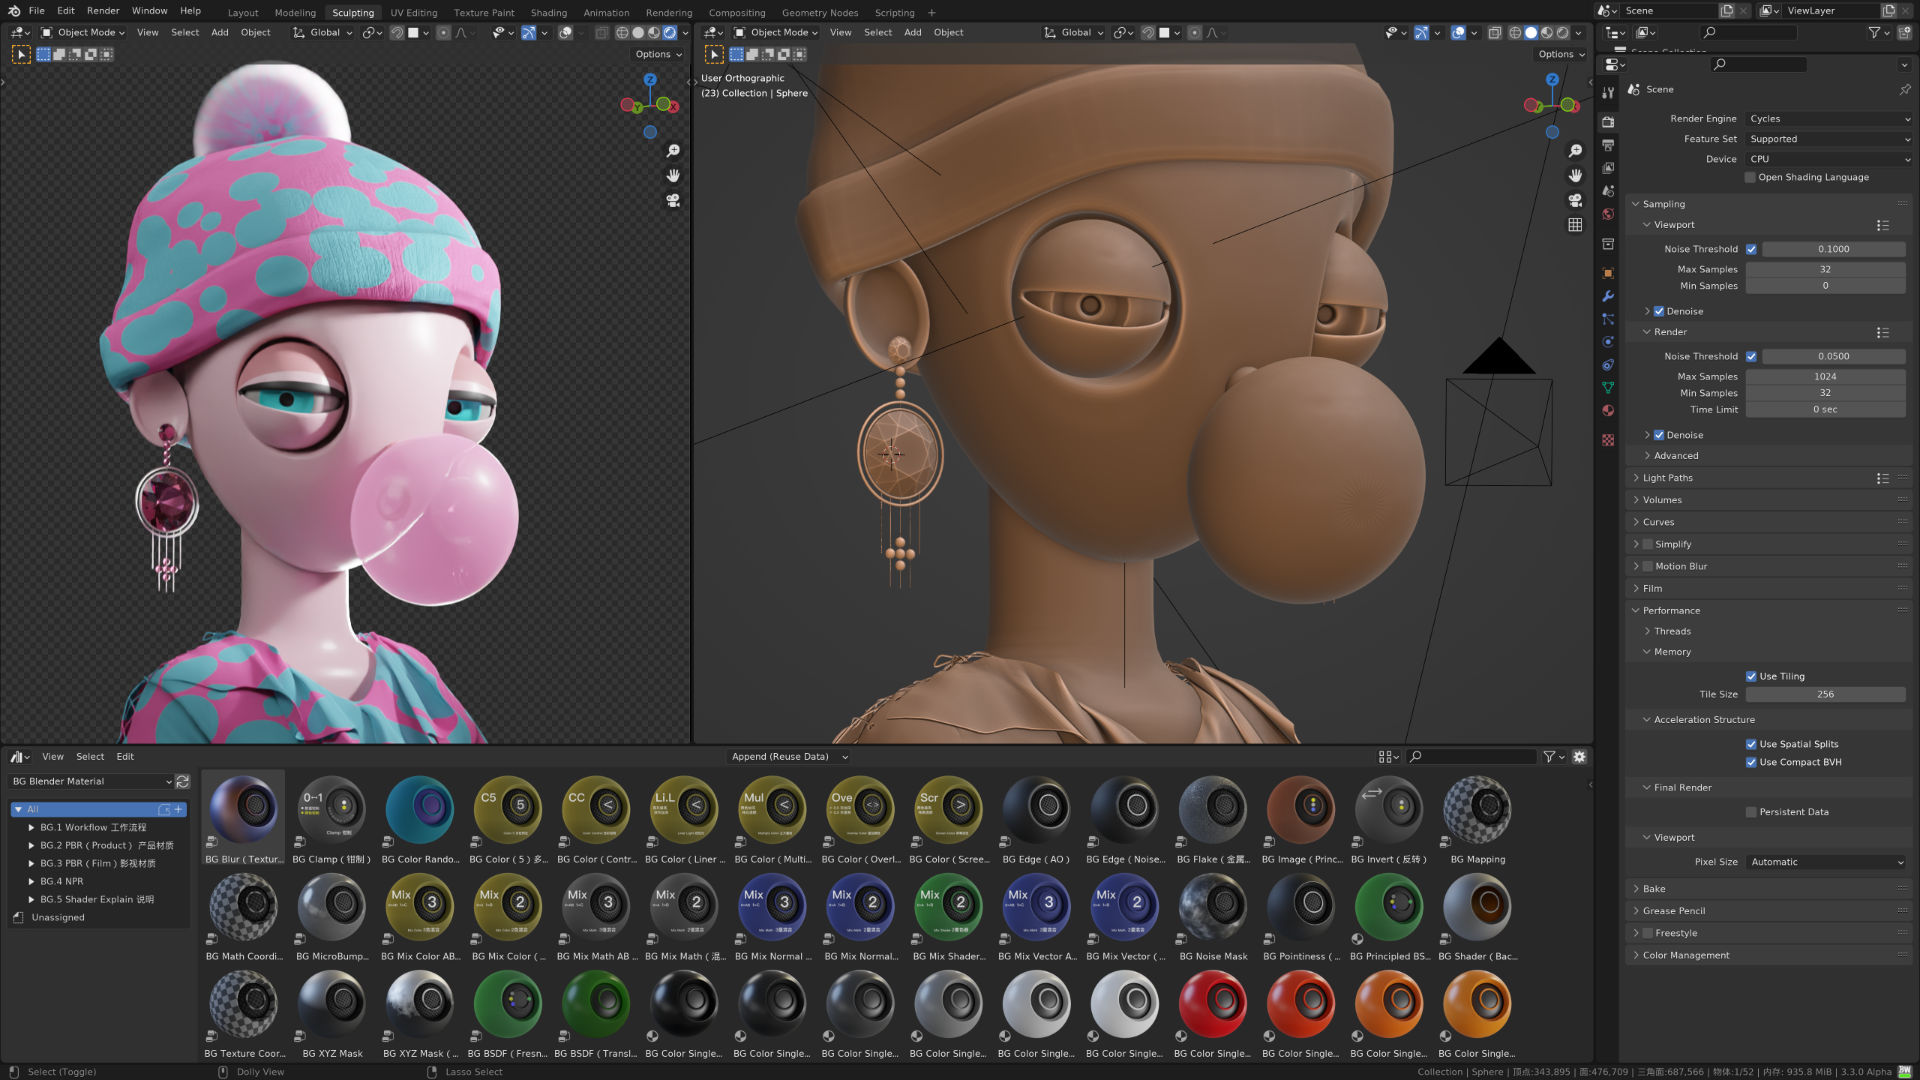Pin the Scene properties panel
The width and height of the screenshot is (1920, 1080).
[x=1904, y=89]
